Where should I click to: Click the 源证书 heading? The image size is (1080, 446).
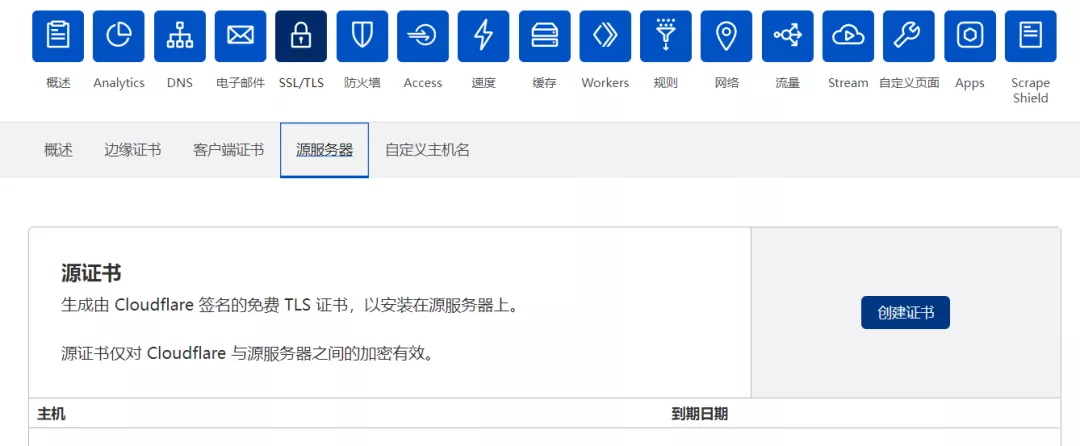click(92, 273)
